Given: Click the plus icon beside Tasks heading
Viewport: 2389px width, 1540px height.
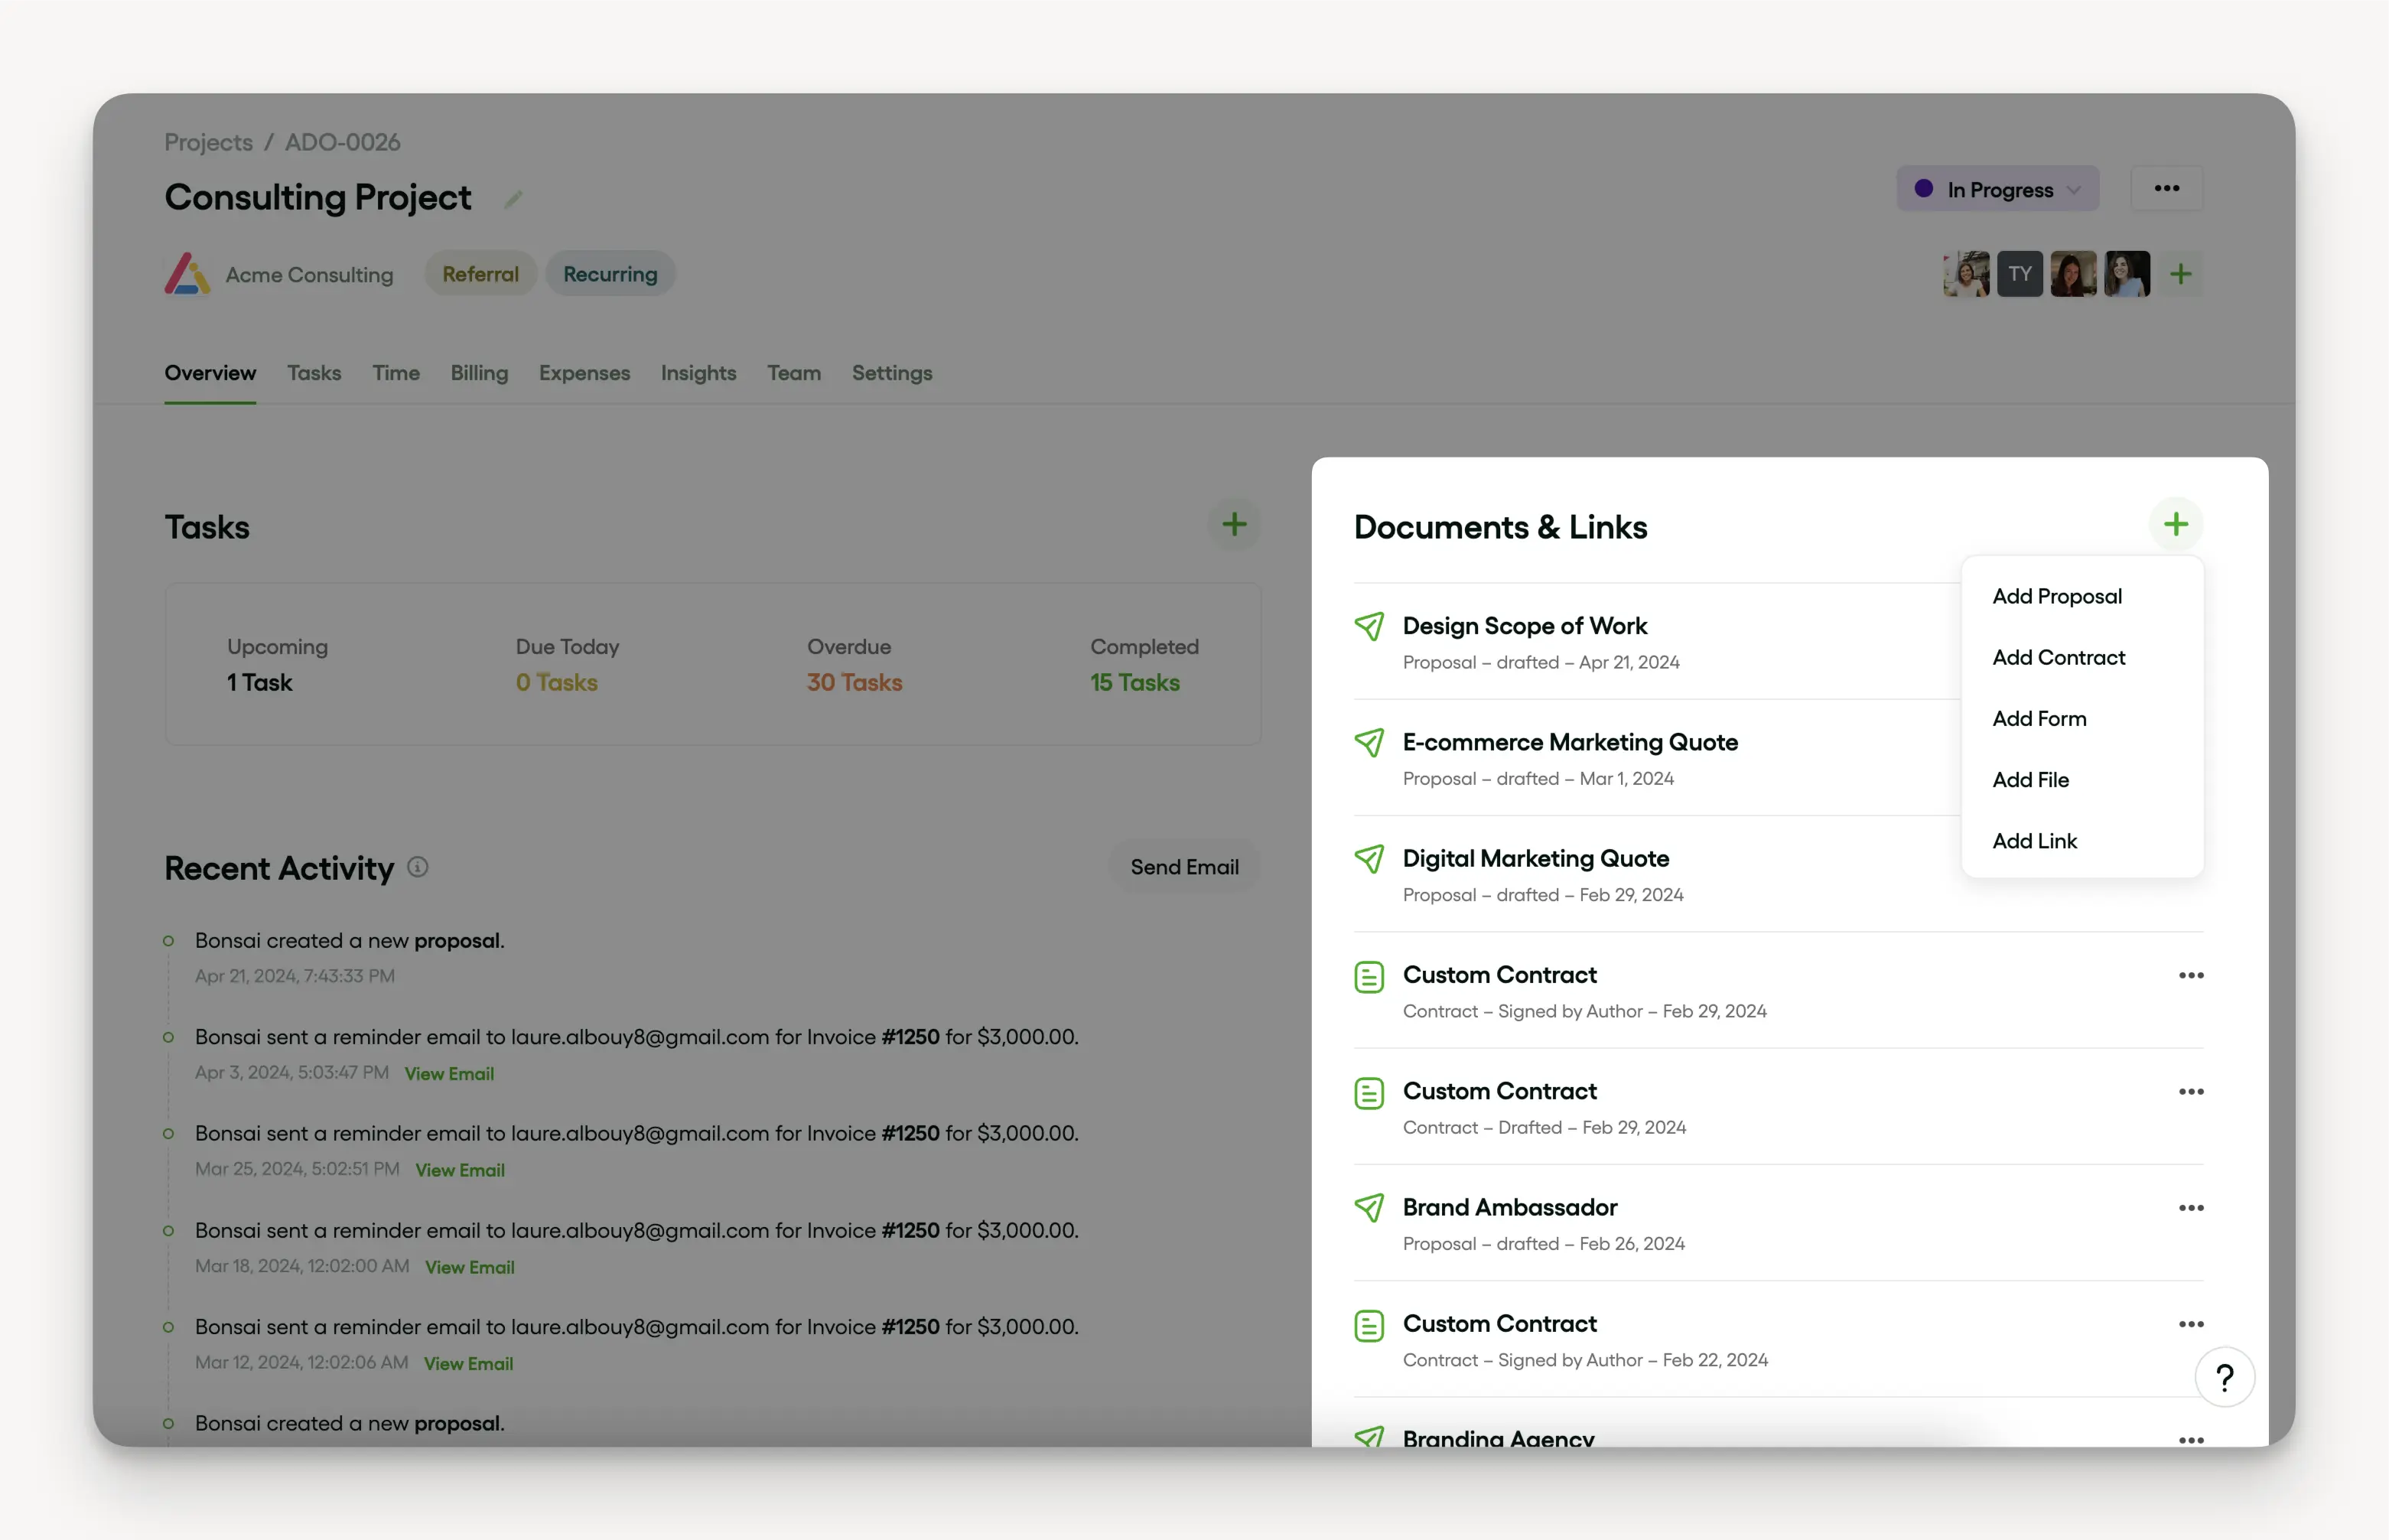Looking at the screenshot, I should [1234, 524].
